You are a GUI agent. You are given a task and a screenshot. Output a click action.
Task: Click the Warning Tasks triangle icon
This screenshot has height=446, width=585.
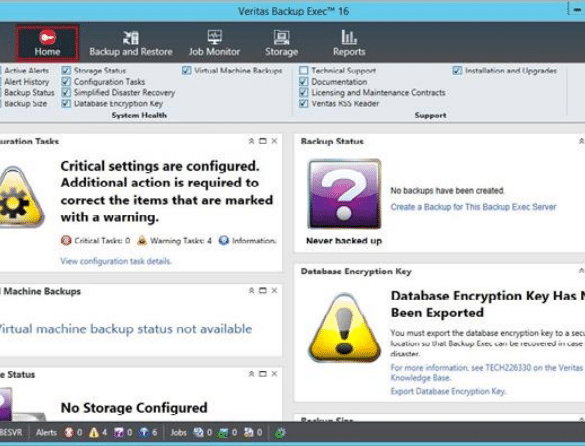coord(142,240)
